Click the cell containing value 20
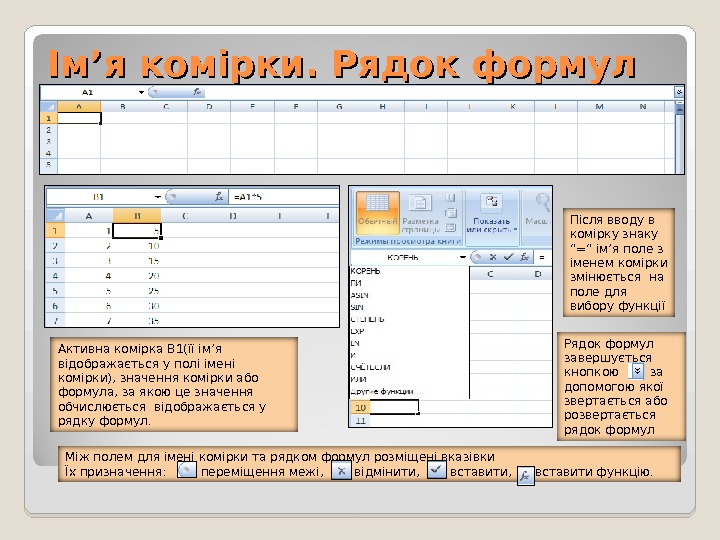The height and width of the screenshot is (540, 720). coord(137,276)
